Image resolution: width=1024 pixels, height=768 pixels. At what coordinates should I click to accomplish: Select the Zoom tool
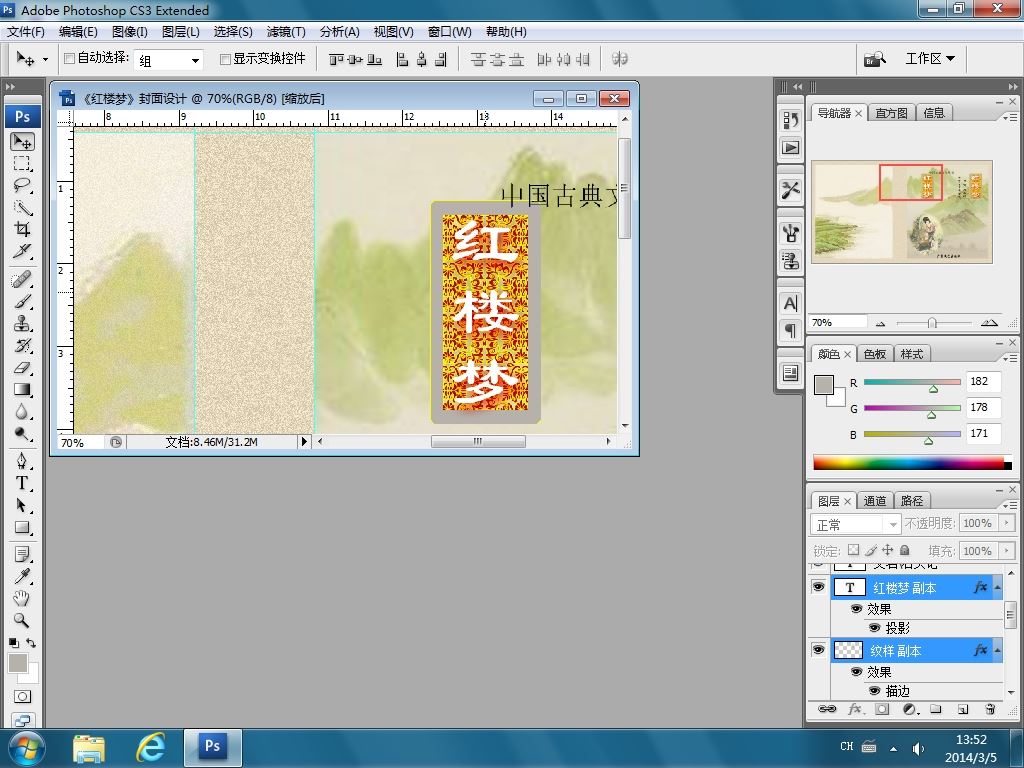[22, 620]
